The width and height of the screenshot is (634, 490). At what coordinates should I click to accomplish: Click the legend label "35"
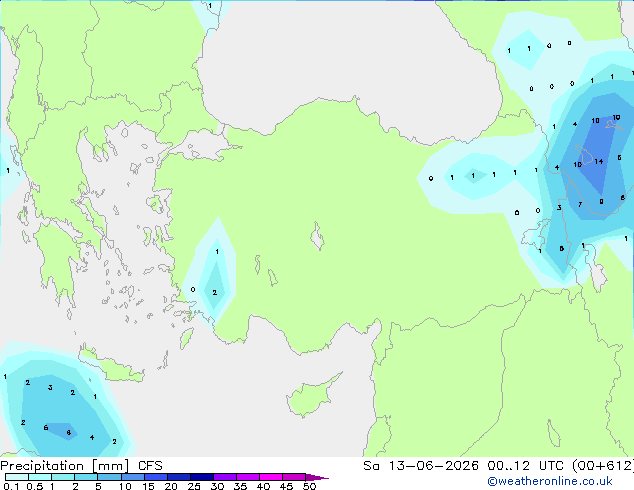241,486
